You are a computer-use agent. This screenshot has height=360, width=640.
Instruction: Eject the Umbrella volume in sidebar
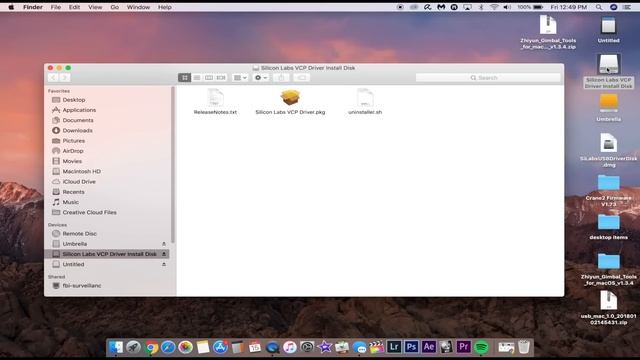click(x=164, y=244)
